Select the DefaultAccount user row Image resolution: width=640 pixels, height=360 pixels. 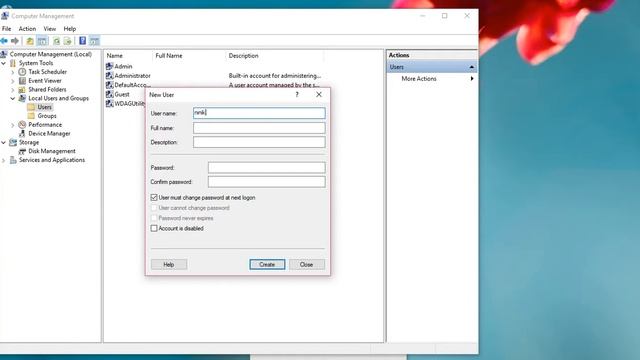[132, 85]
